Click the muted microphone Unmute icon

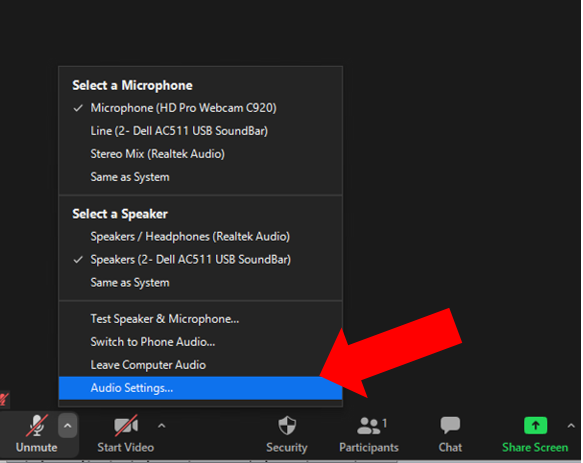[x=36, y=425]
